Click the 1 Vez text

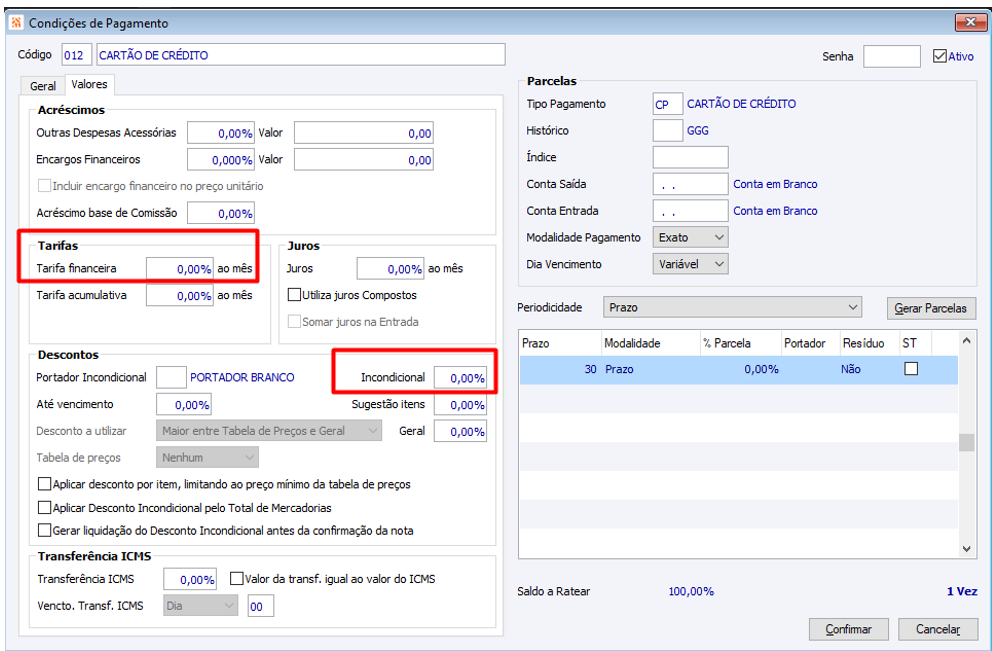962,592
